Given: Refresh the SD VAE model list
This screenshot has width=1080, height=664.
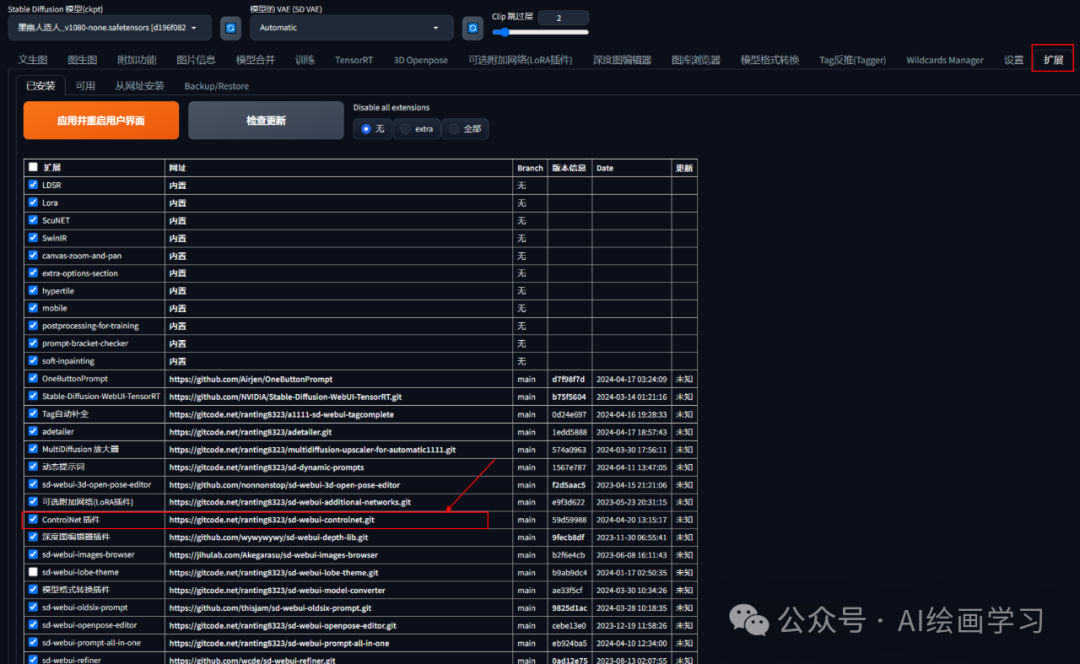Looking at the screenshot, I should point(472,28).
